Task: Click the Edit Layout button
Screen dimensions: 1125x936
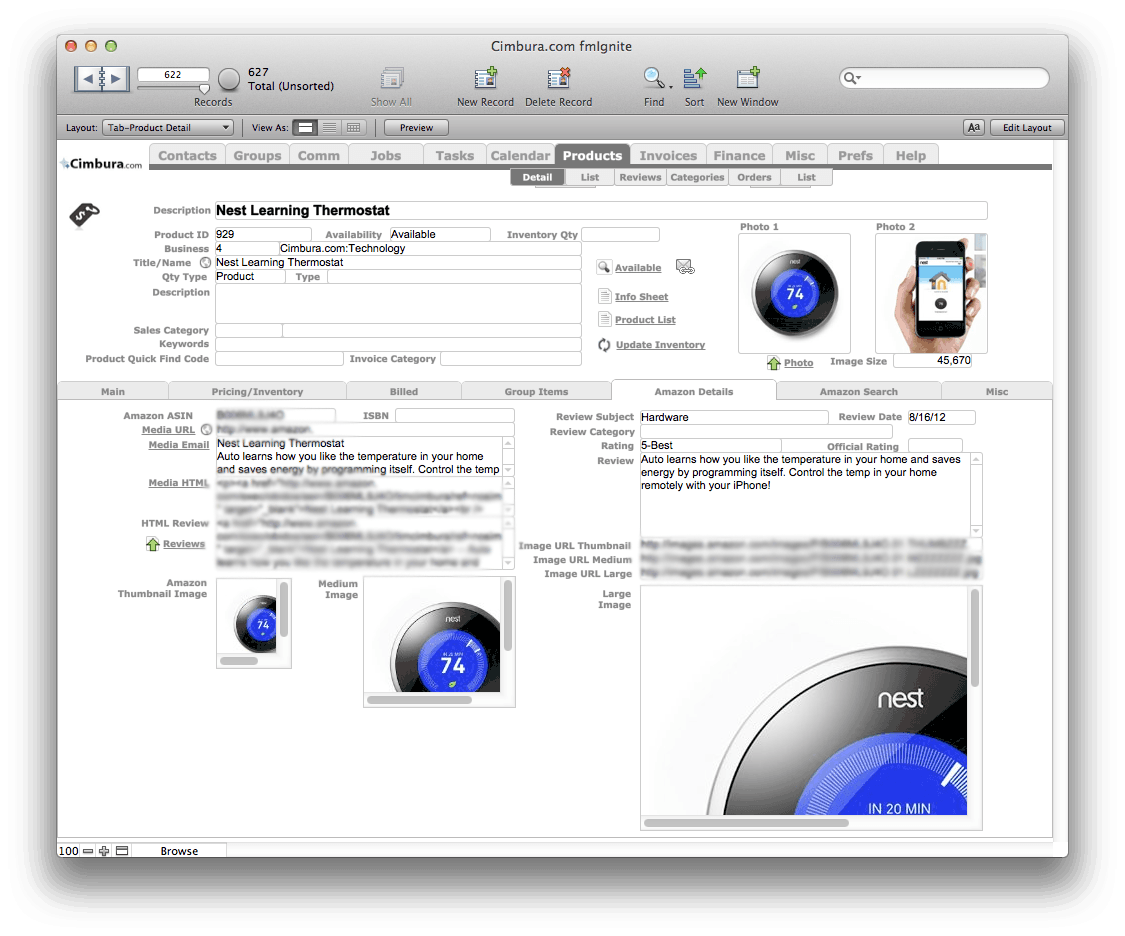Action: click(1027, 128)
